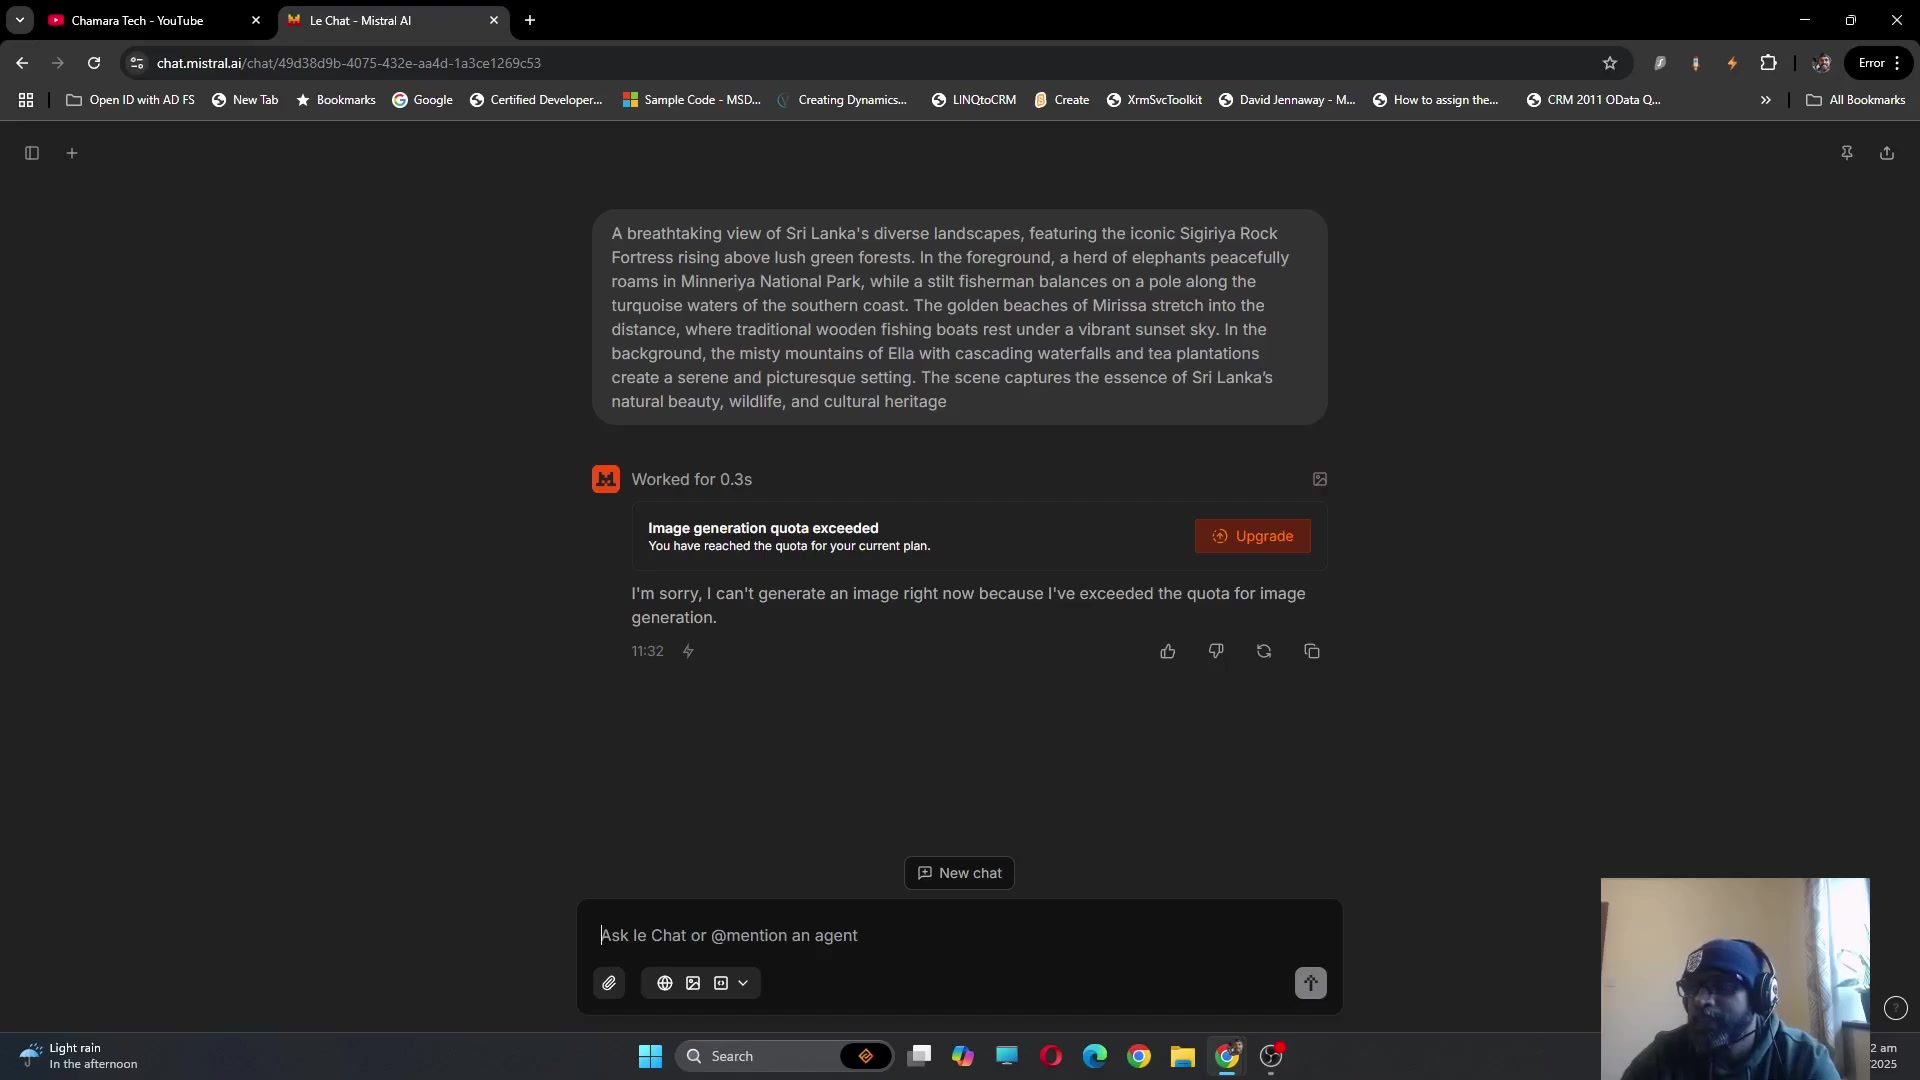Send the message with arrow button
Screen dimensions: 1920x1080
tap(1311, 983)
